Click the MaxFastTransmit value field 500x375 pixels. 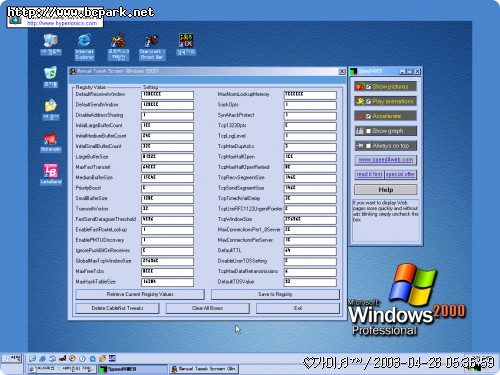coord(167,168)
